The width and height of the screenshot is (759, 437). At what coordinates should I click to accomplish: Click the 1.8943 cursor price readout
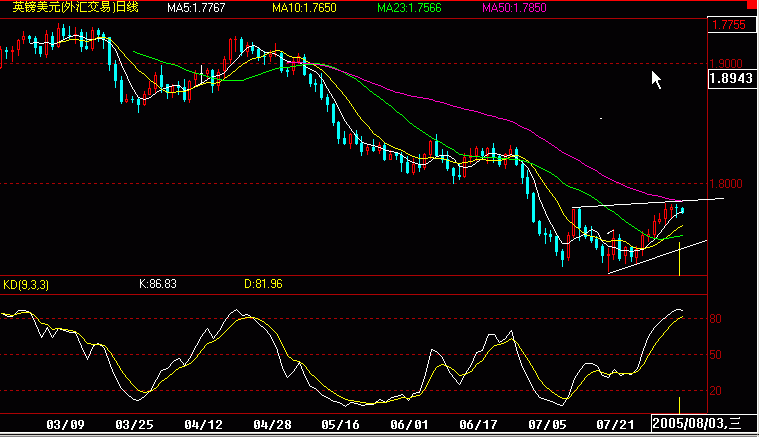coord(731,78)
